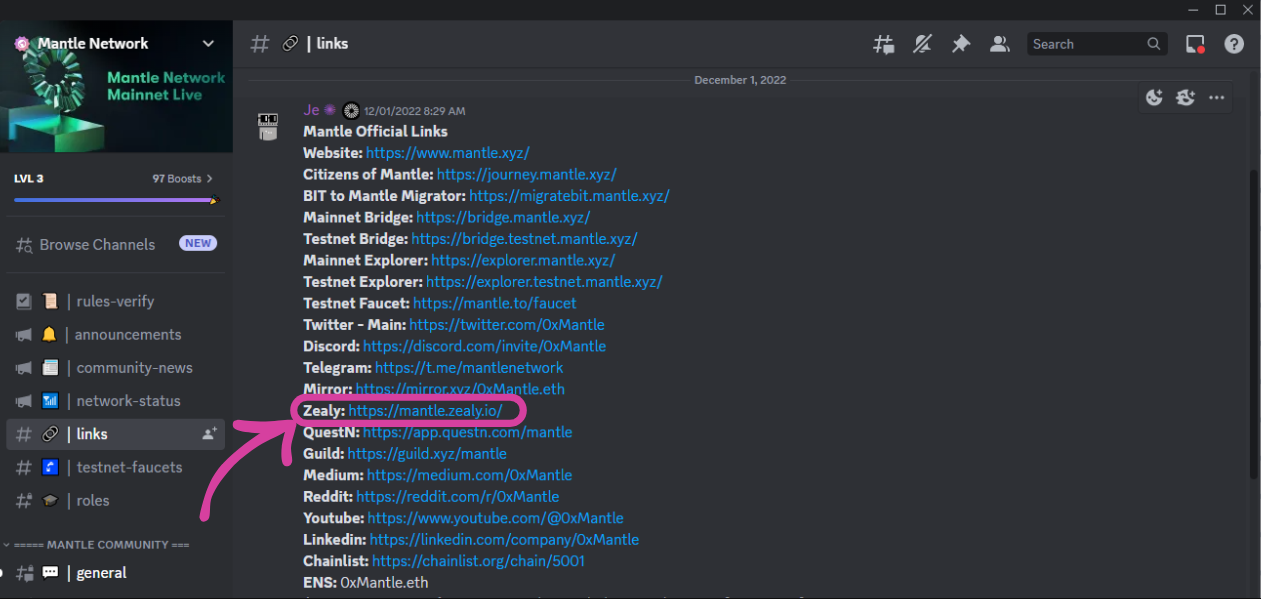Open the migratebit.mantle.xyz link
Screen dimensions: 1261x599
(569, 196)
